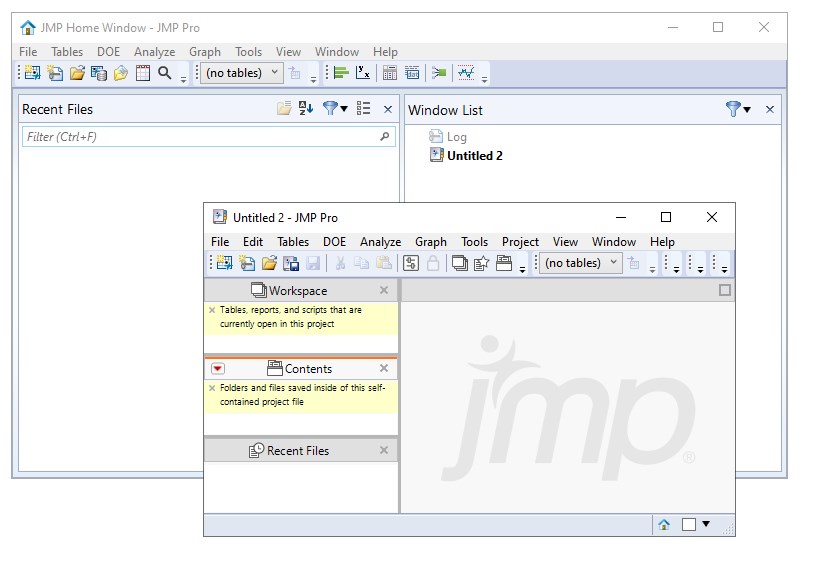Click Open folder icon in Untitled 2 toolbar

[269, 263]
